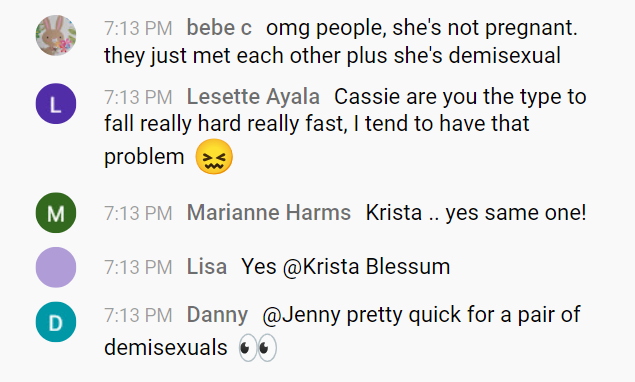635x382 pixels.
Task: Select the message 'Krista .. yes same one!'
Action: [476, 213]
